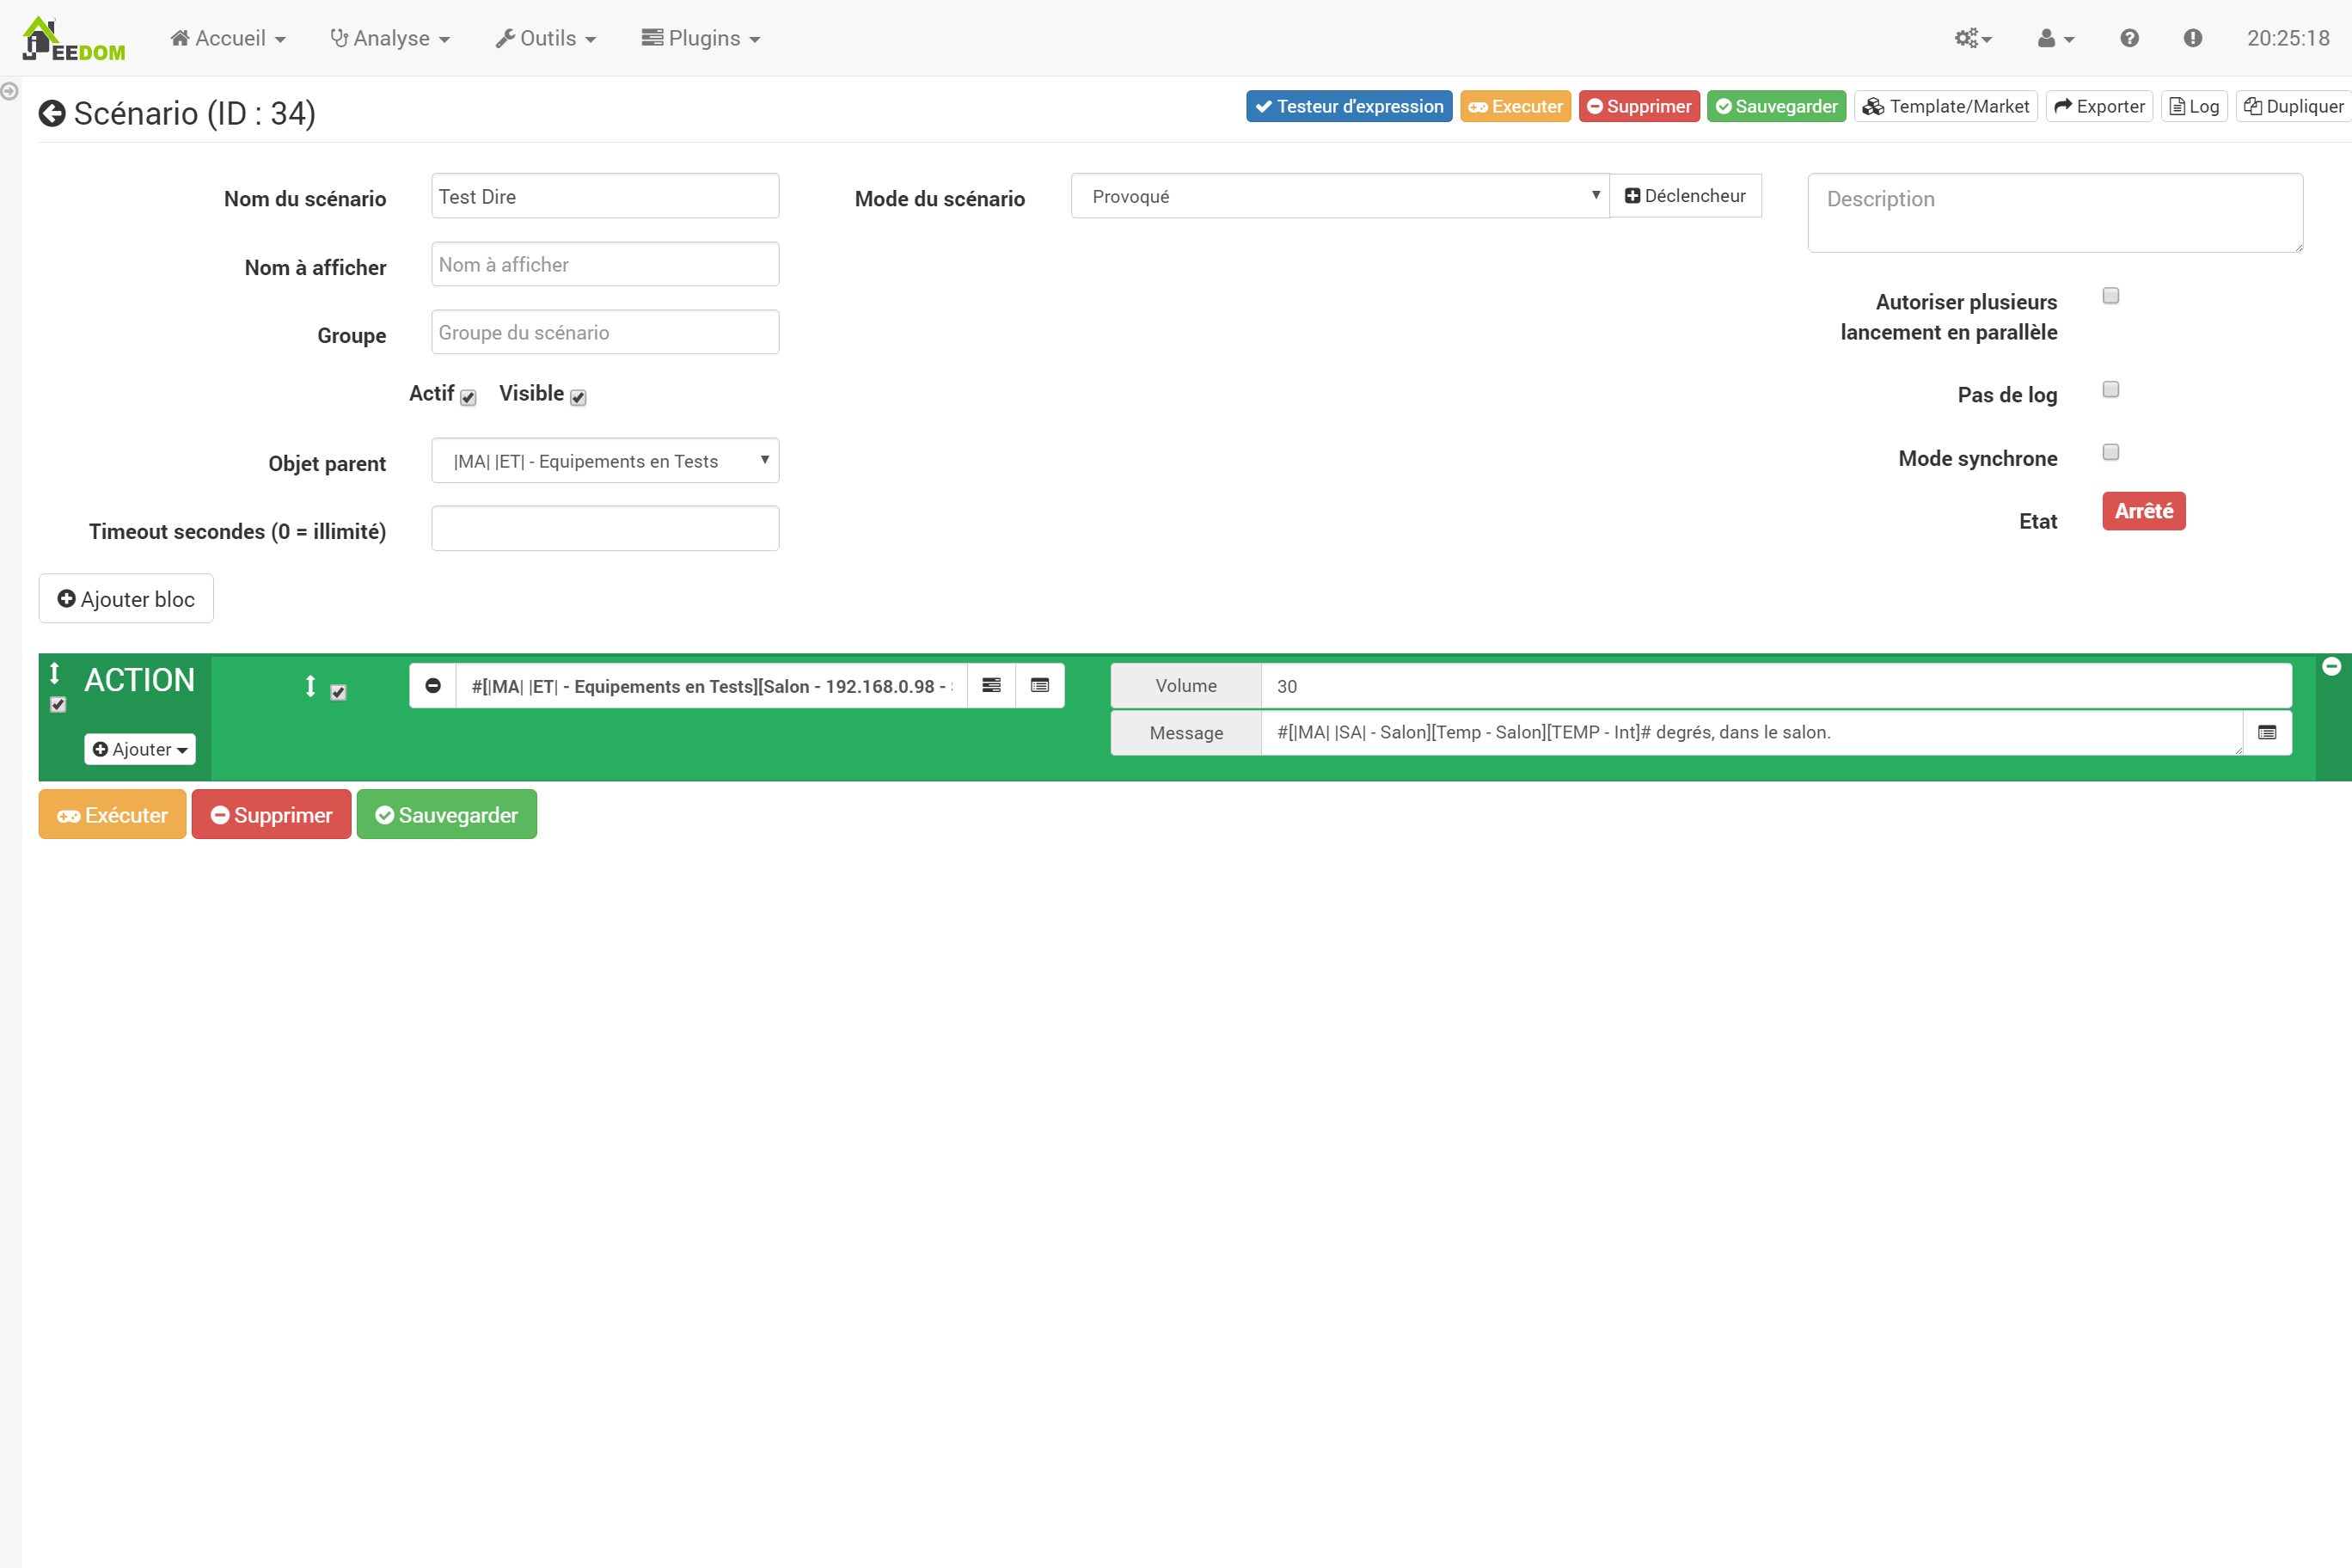
Task: Open the help question-mark icon
Action: coord(2129,38)
